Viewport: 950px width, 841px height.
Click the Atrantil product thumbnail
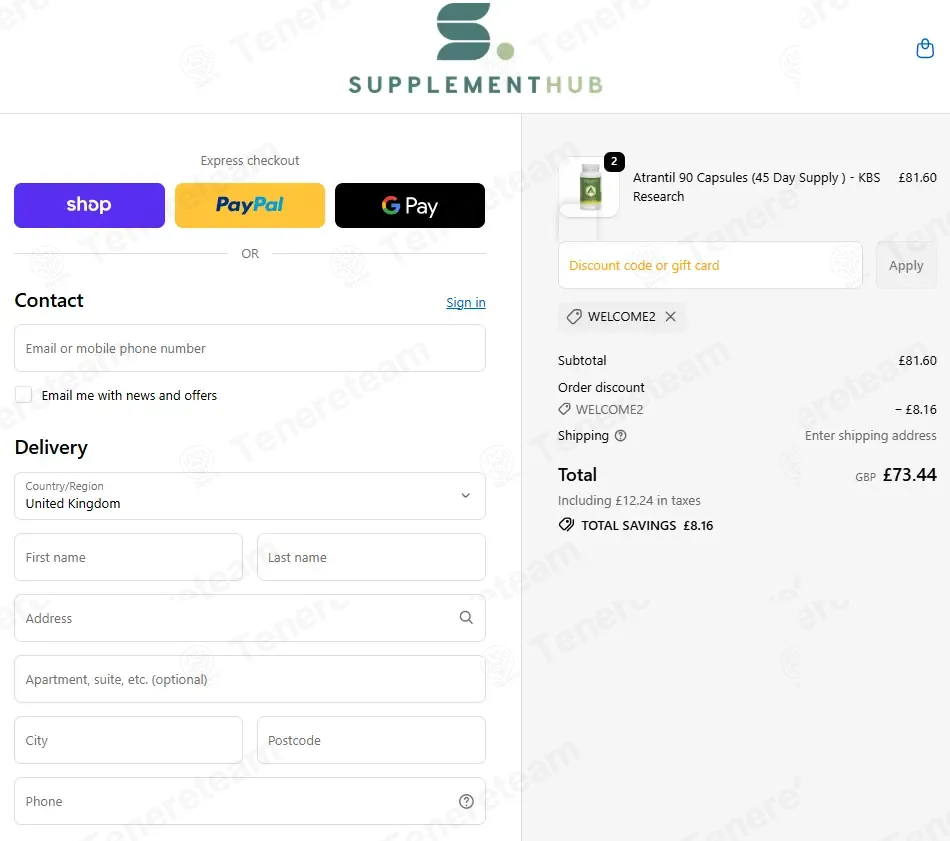589,187
